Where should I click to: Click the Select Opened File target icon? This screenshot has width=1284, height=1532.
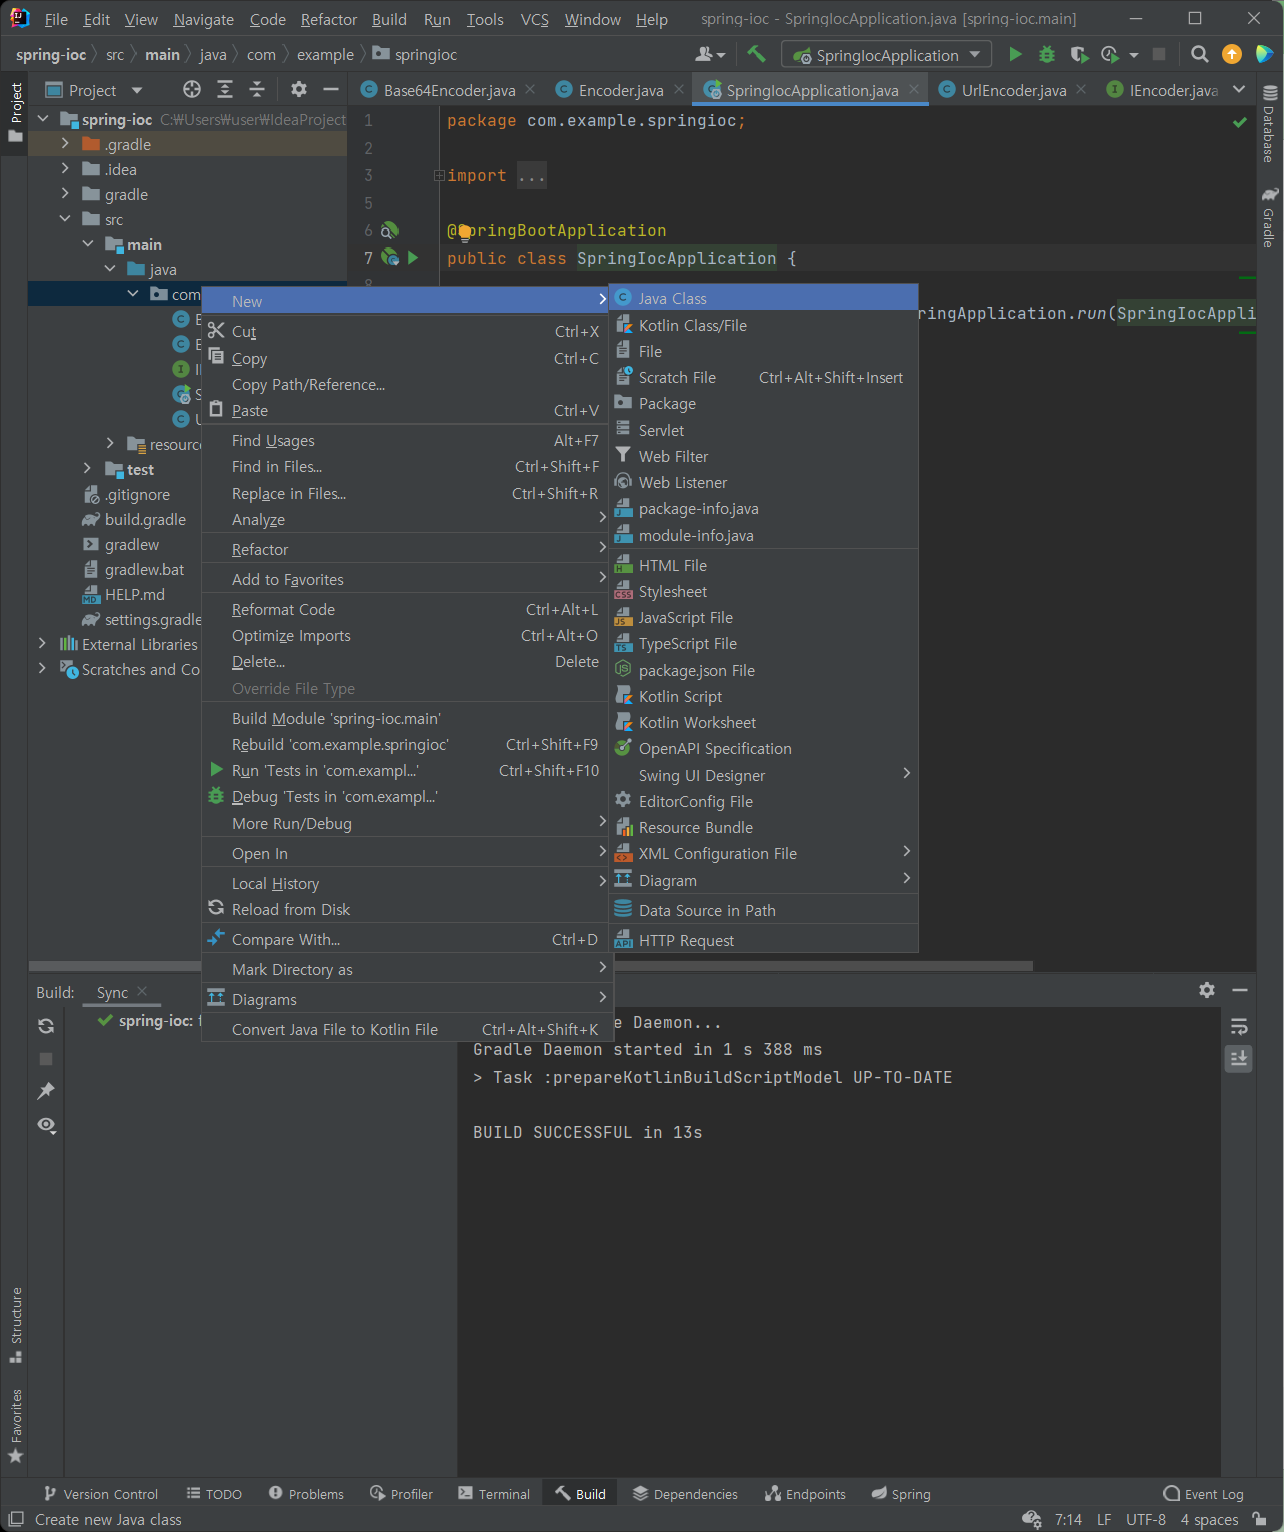[192, 90]
